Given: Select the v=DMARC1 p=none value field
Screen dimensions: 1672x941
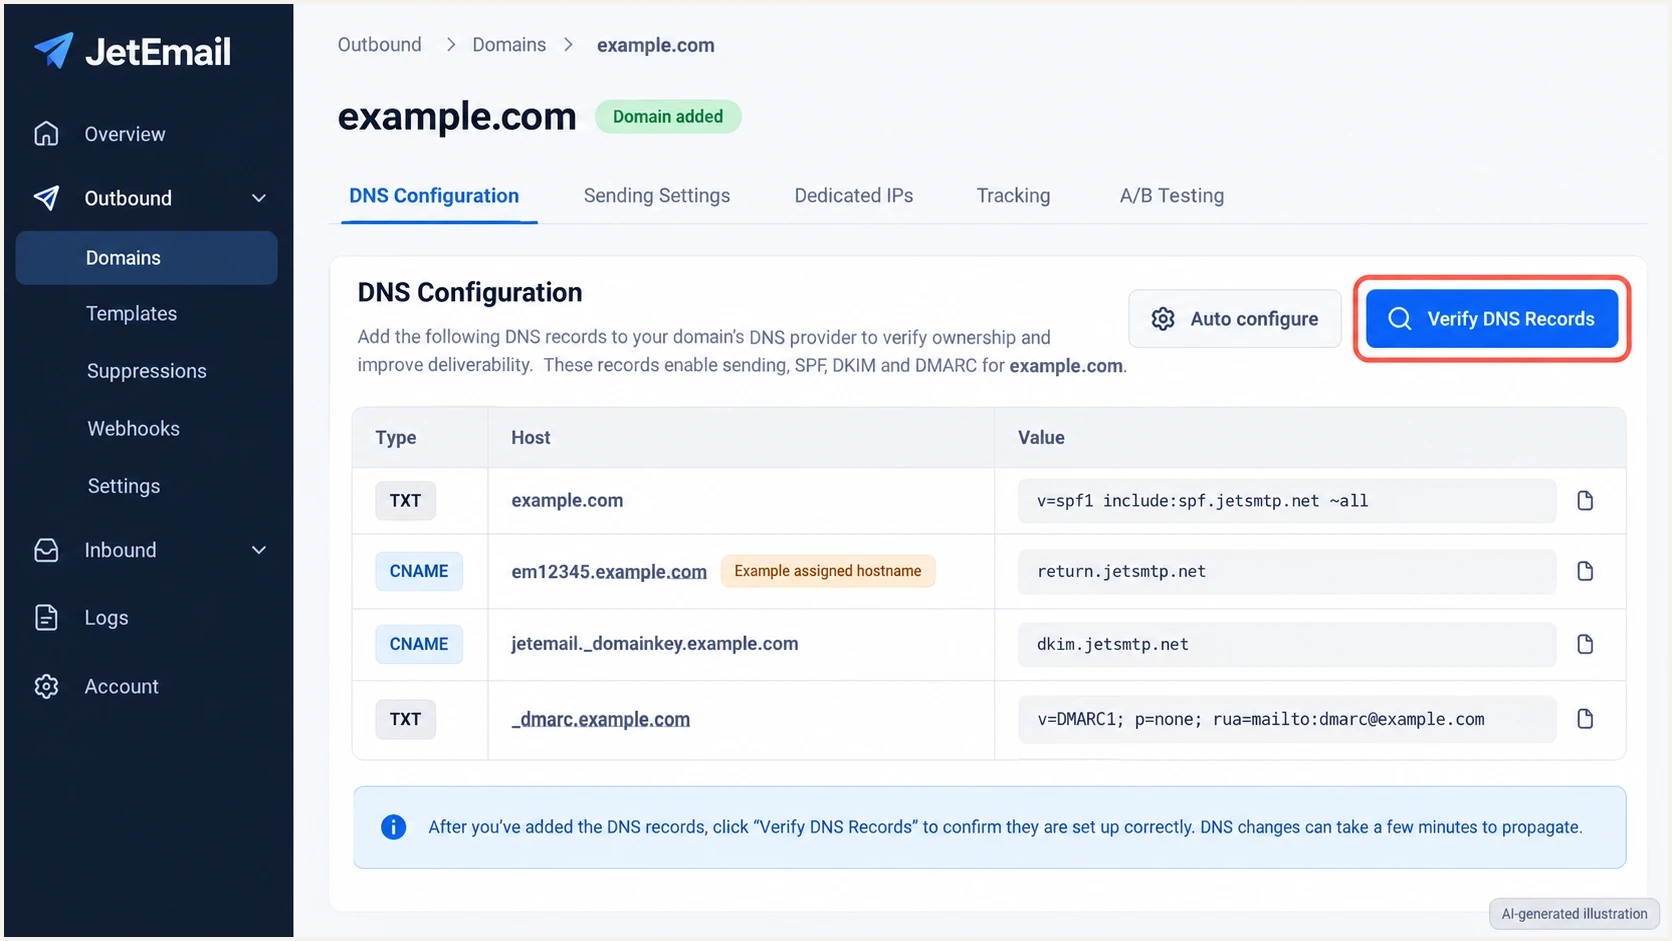Looking at the screenshot, I should 1287,719.
